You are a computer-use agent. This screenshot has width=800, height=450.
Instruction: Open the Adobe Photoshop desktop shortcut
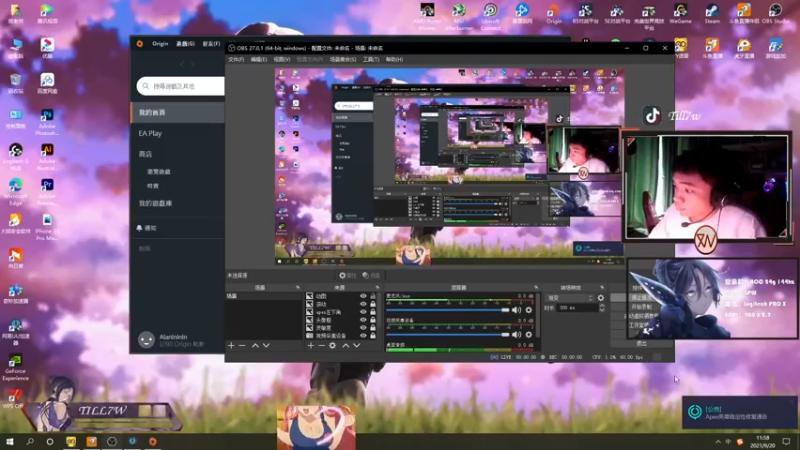[x=47, y=121]
